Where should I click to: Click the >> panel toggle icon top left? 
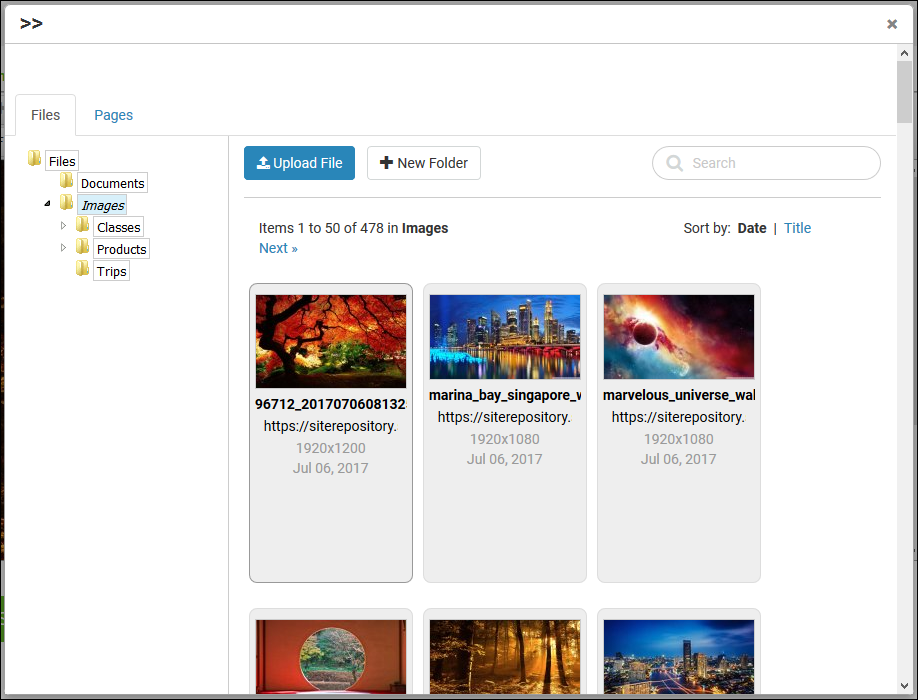pyautogui.click(x=31, y=22)
